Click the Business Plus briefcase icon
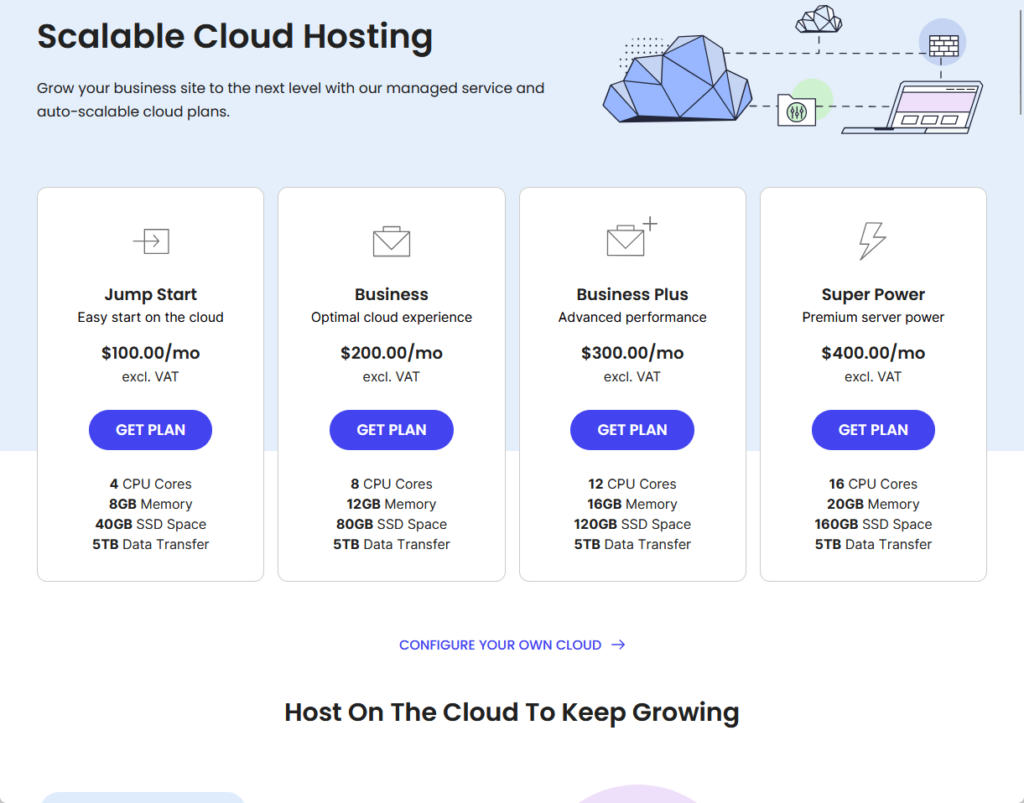The image size is (1024, 803). (632, 236)
